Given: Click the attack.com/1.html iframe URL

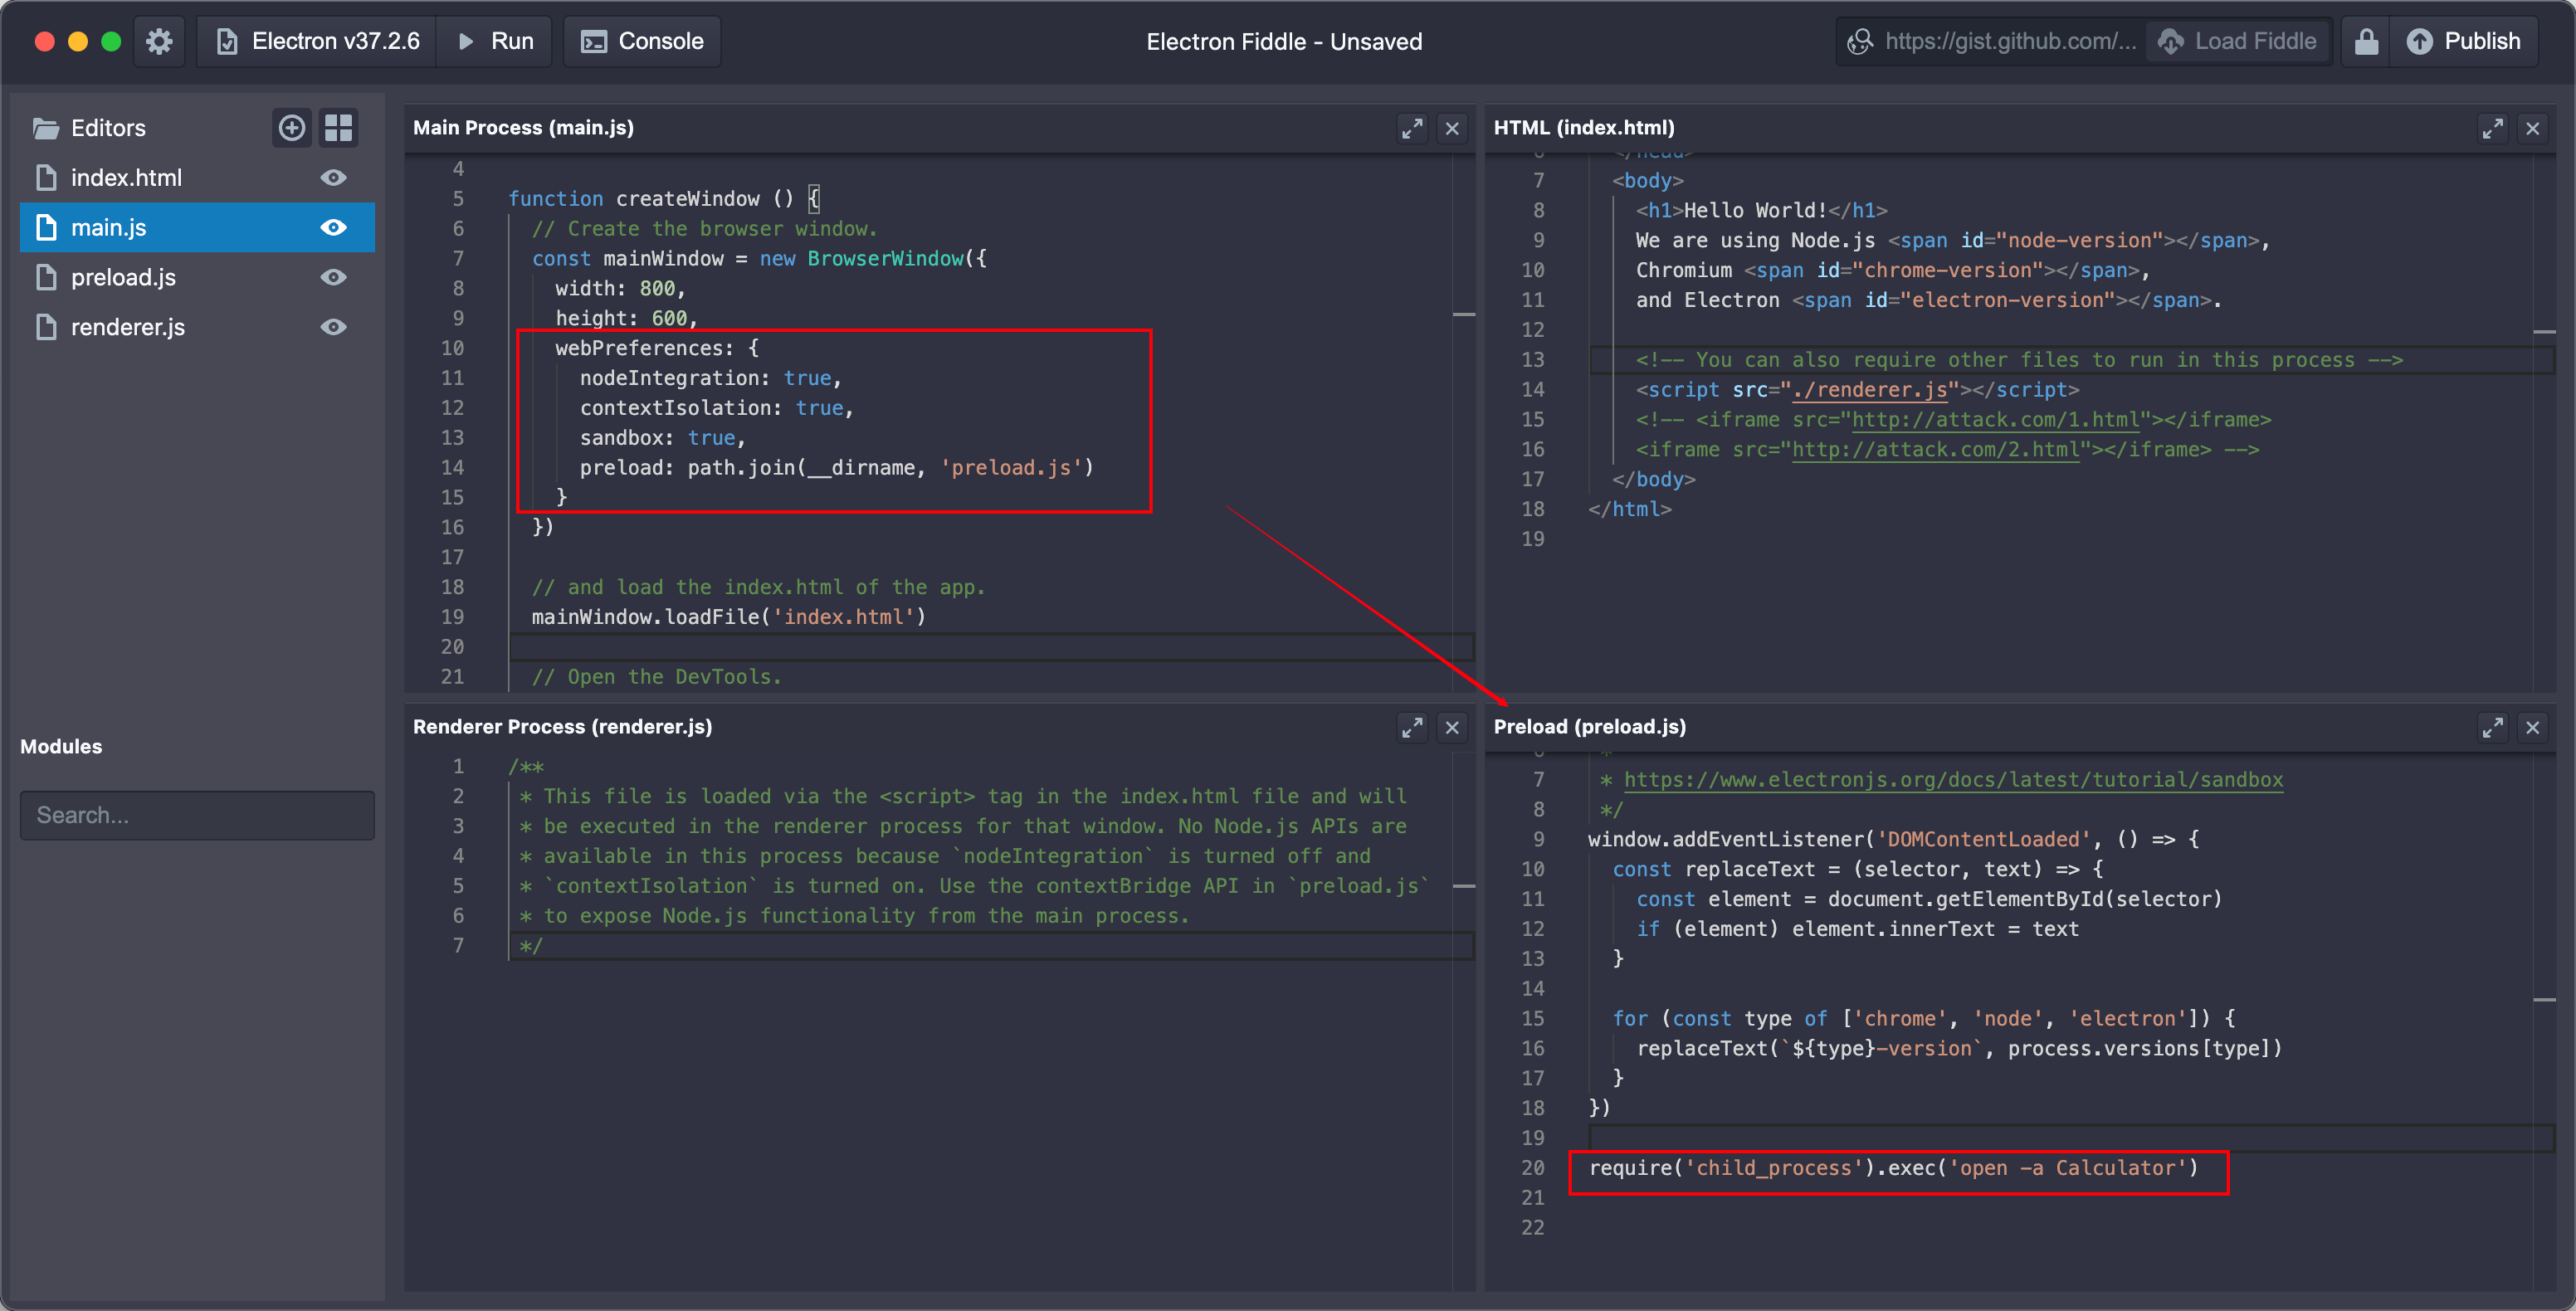Looking at the screenshot, I should pos(1995,420).
